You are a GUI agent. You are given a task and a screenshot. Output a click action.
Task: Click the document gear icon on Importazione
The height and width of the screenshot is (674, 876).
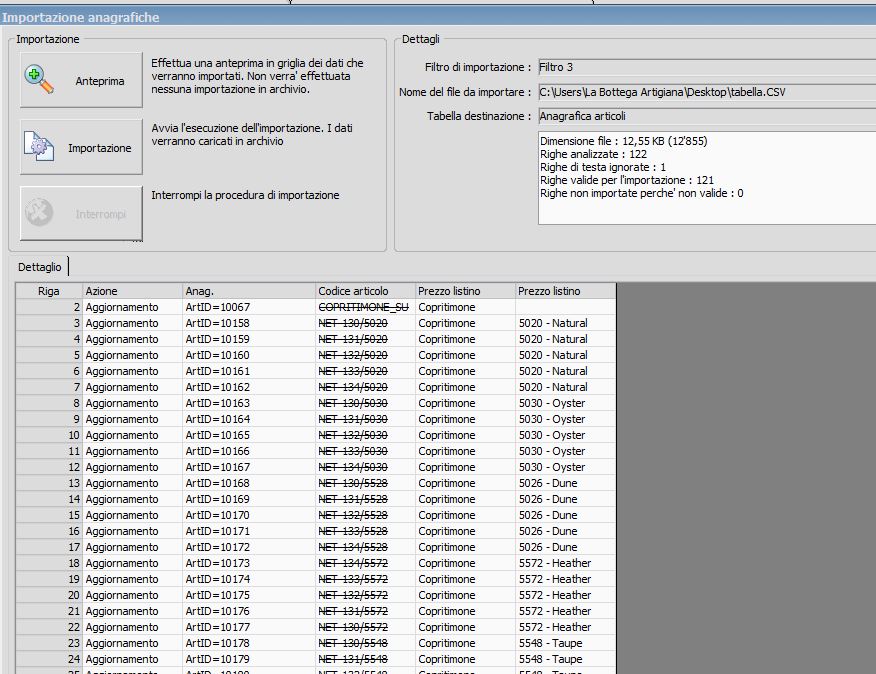(39, 146)
